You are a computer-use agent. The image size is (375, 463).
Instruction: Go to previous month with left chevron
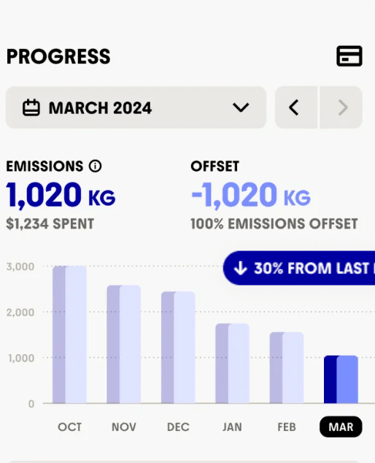(x=296, y=108)
